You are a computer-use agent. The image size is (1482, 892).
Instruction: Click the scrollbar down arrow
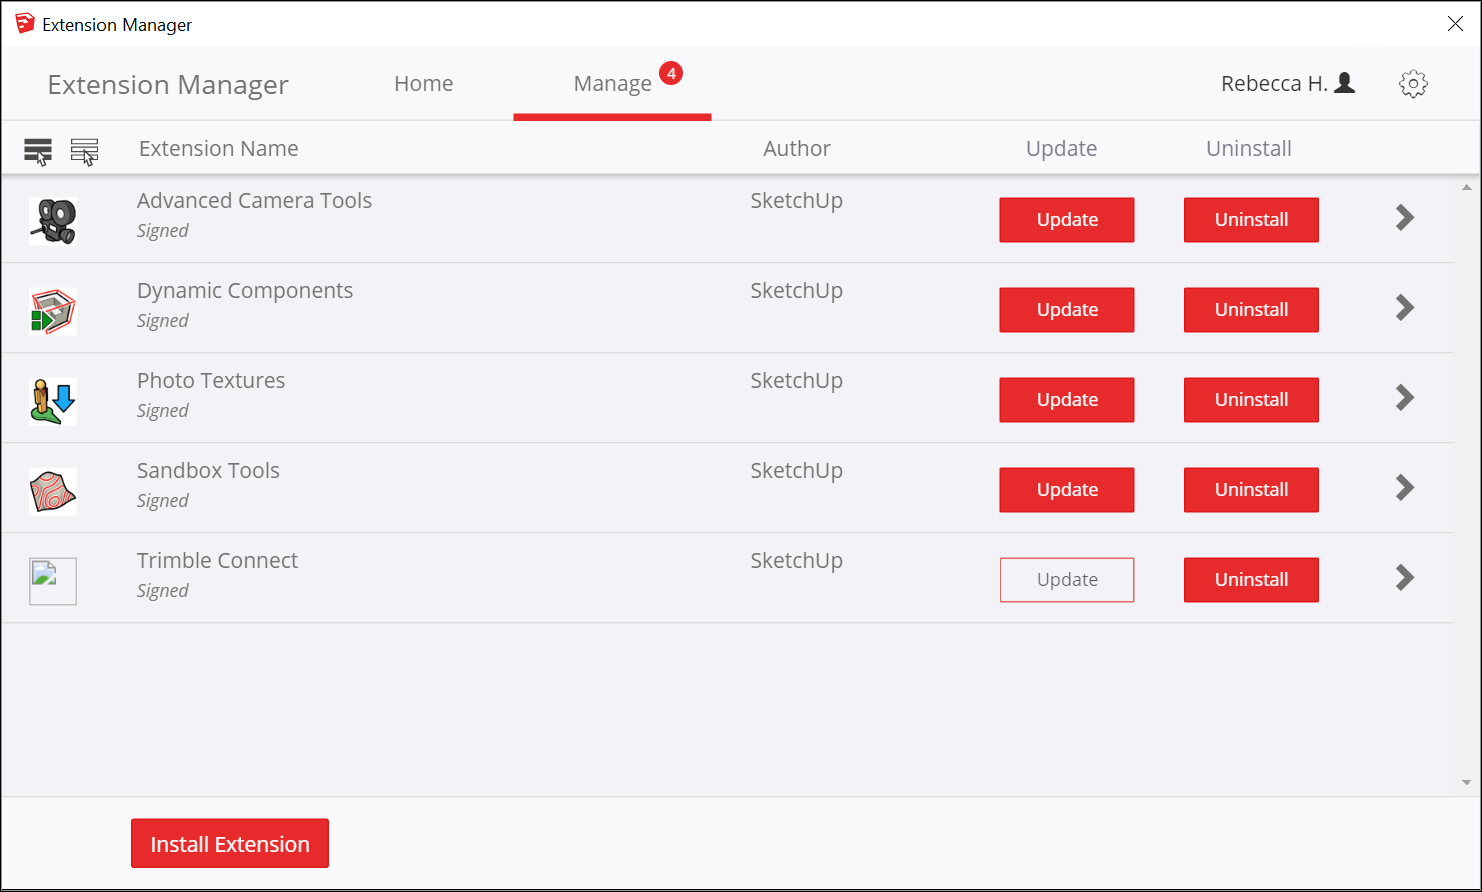click(x=1466, y=783)
